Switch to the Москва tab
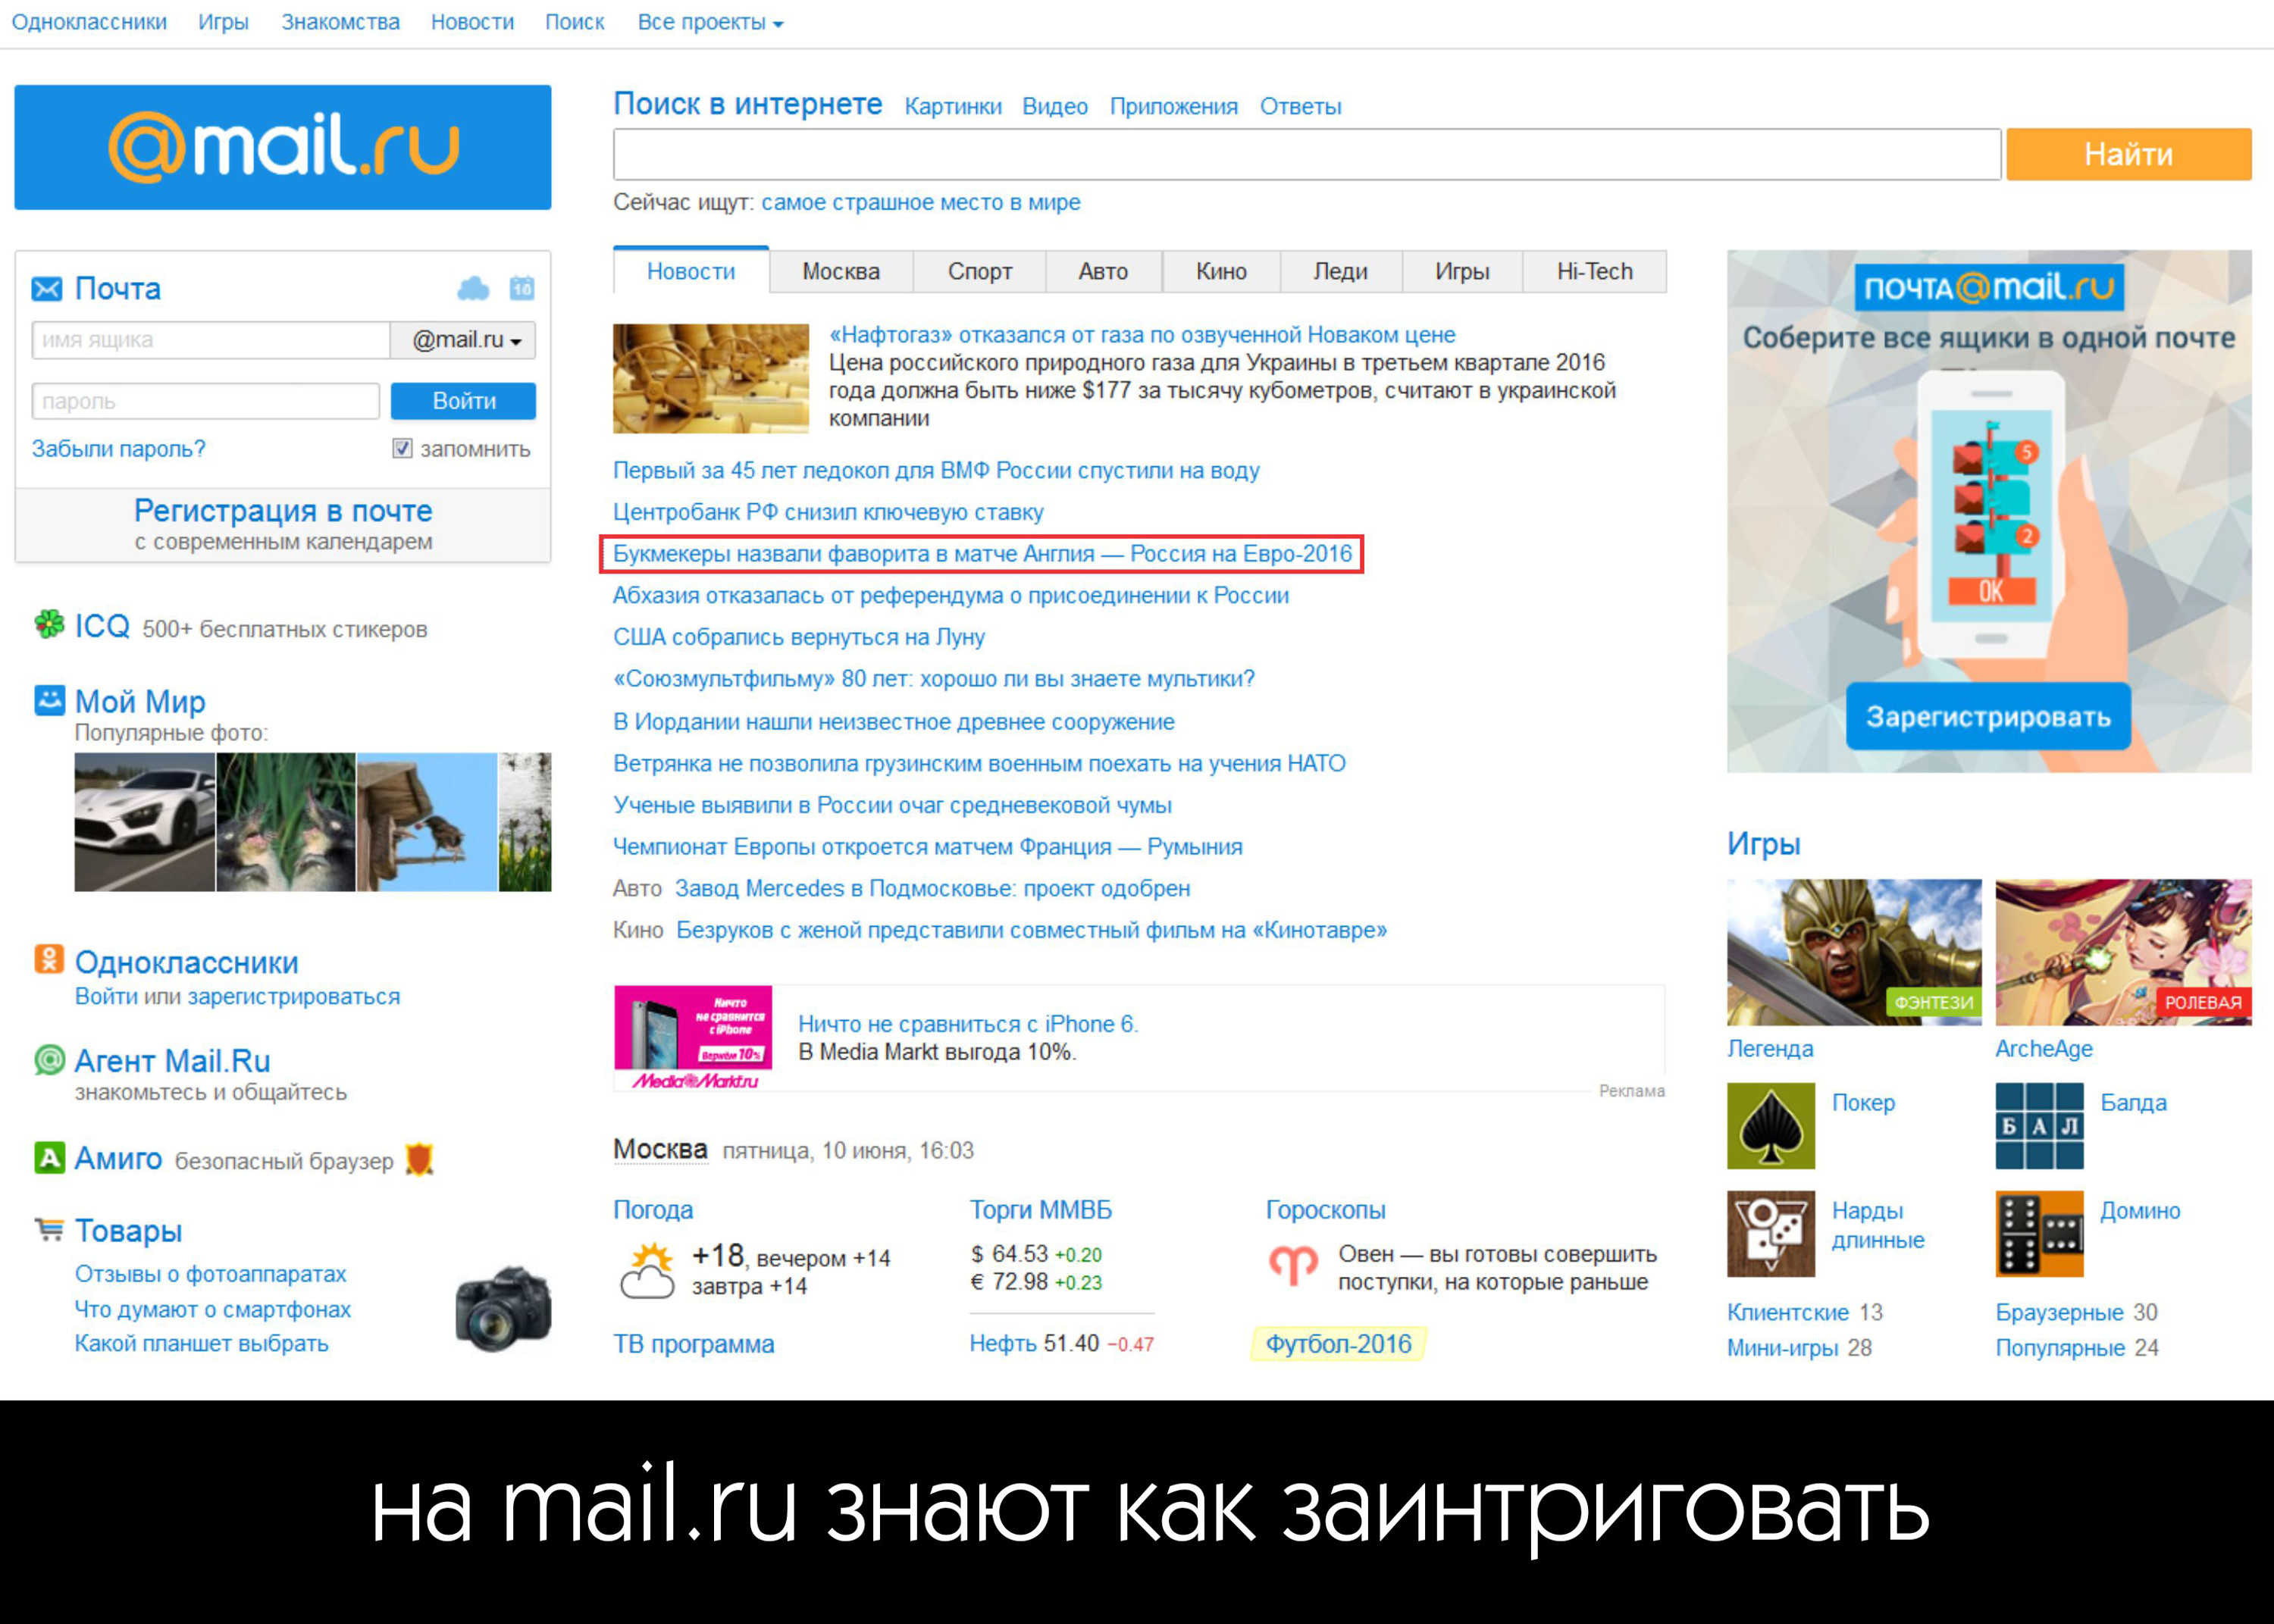 click(841, 271)
